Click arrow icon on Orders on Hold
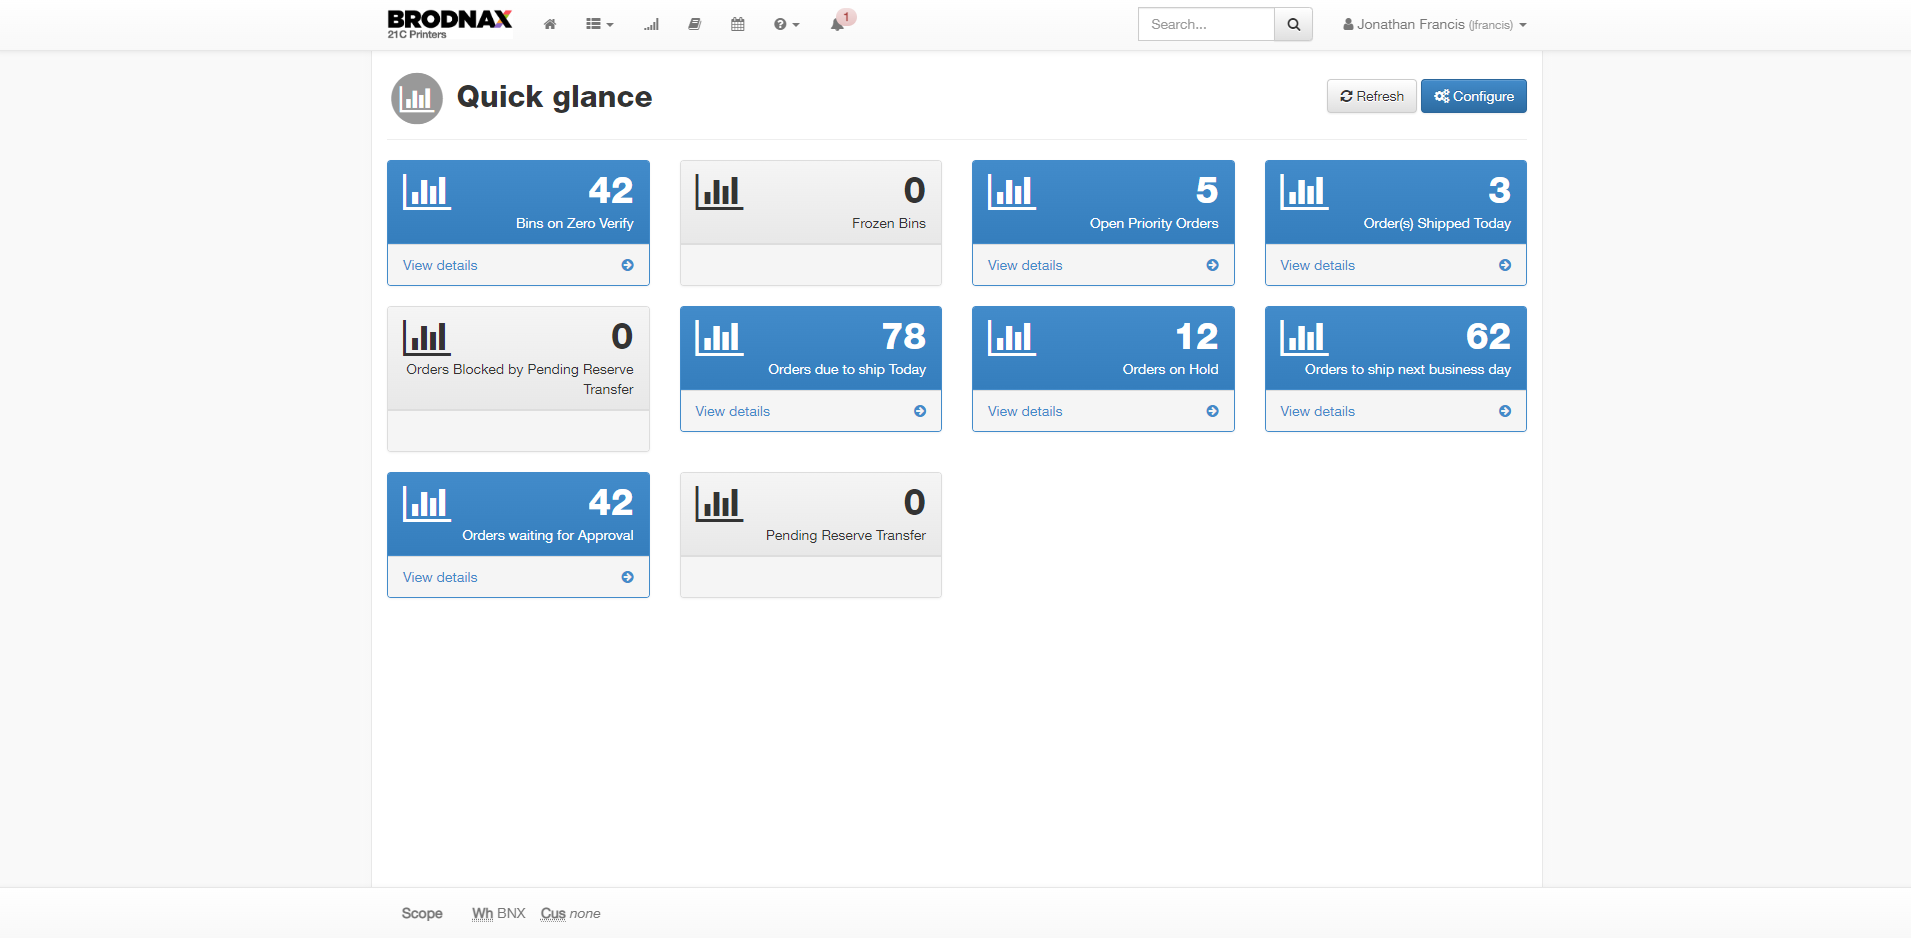This screenshot has height=938, width=1911. click(x=1212, y=411)
